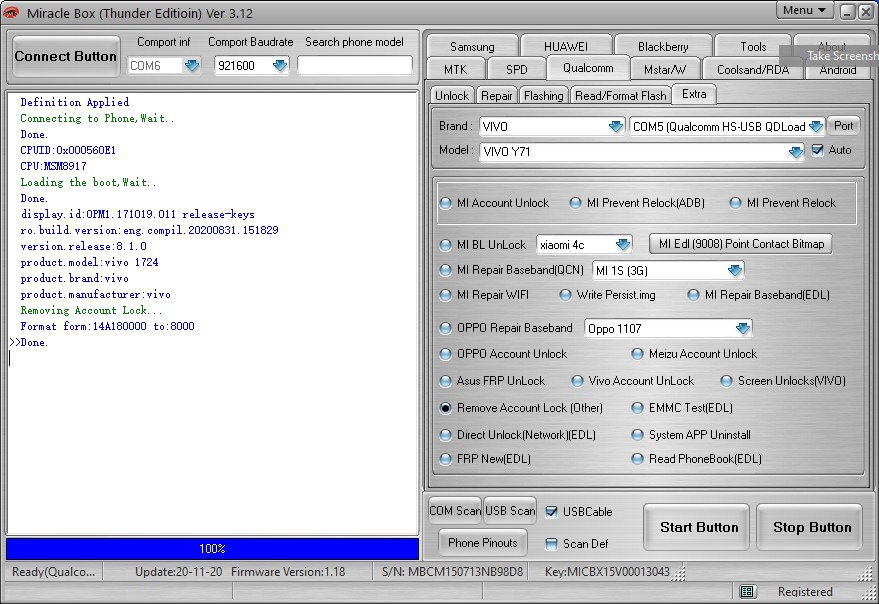Expand the Oppo 1107 dropdown
Screen dimensions: 879x604
point(743,328)
